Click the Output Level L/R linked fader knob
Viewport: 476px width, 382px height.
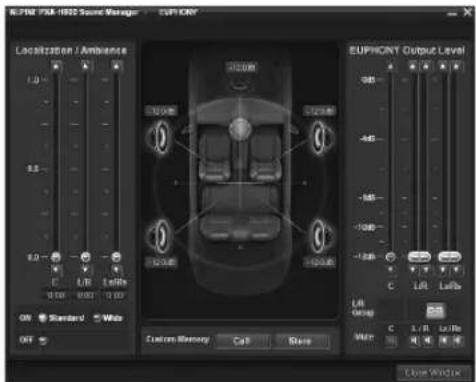point(419,257)
